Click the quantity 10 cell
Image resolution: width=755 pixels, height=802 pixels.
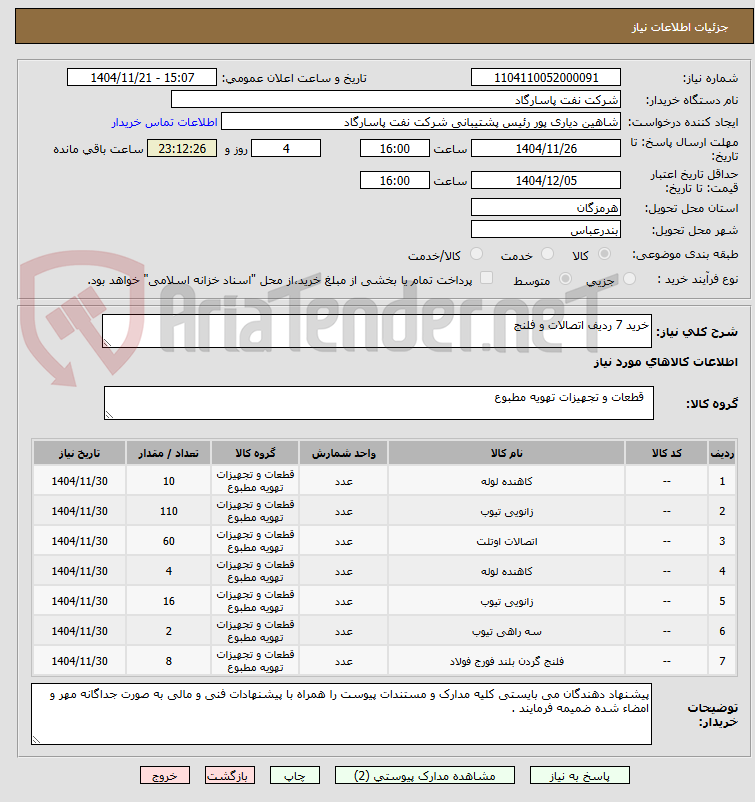(169, 481)
